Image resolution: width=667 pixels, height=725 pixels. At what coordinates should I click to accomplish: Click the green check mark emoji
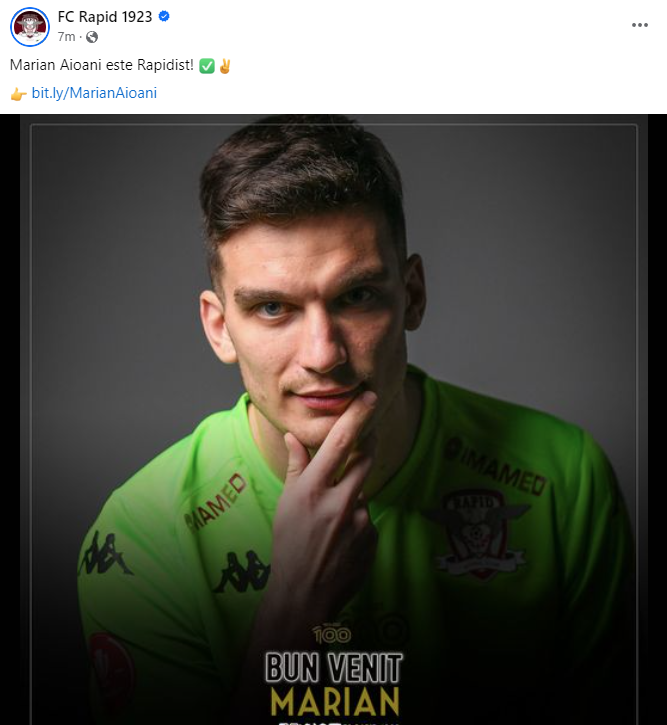point(207,66)
